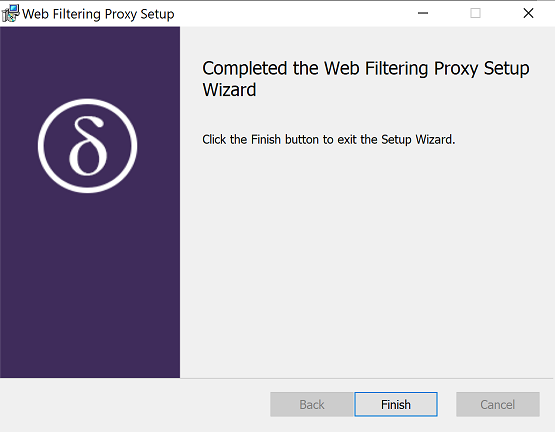Image resolution: width=555 pixels, height=432 pixels.
Task: Click the Finish button to exit setup
Action: click(396, 404)
